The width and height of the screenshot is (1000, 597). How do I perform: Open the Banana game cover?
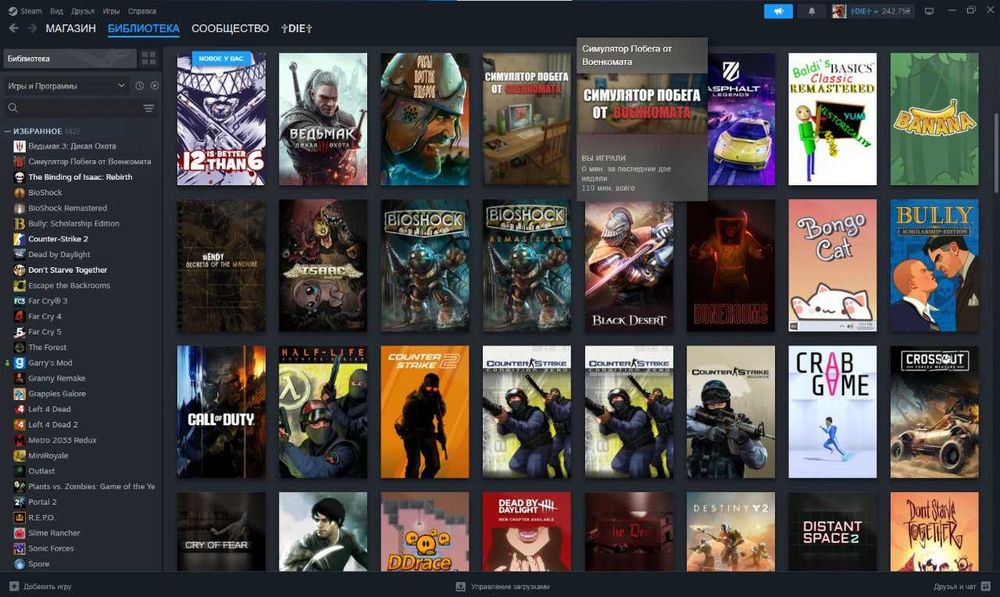[x=934, y=119]
